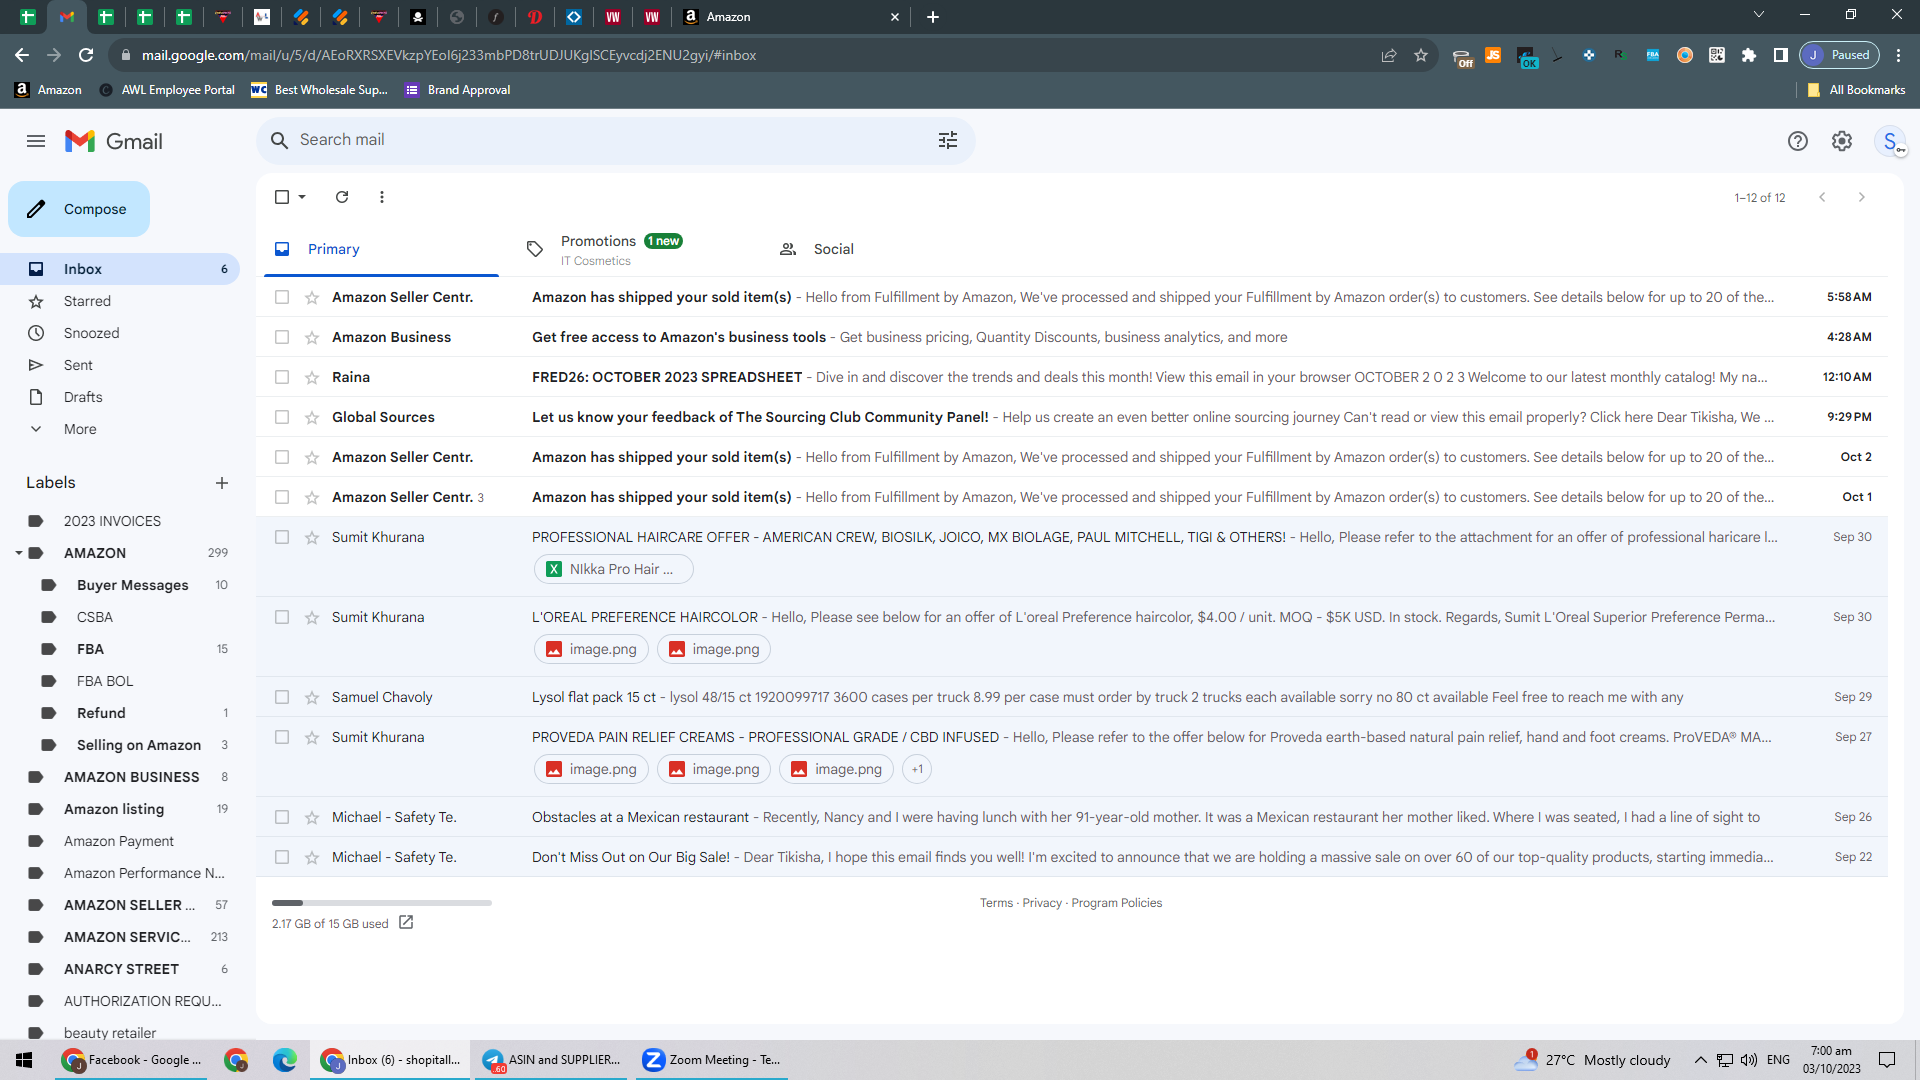The width and height of the screenshot is (1920, 1080).
Task: Click the storage usage progress bar
Action: [382, 903]
